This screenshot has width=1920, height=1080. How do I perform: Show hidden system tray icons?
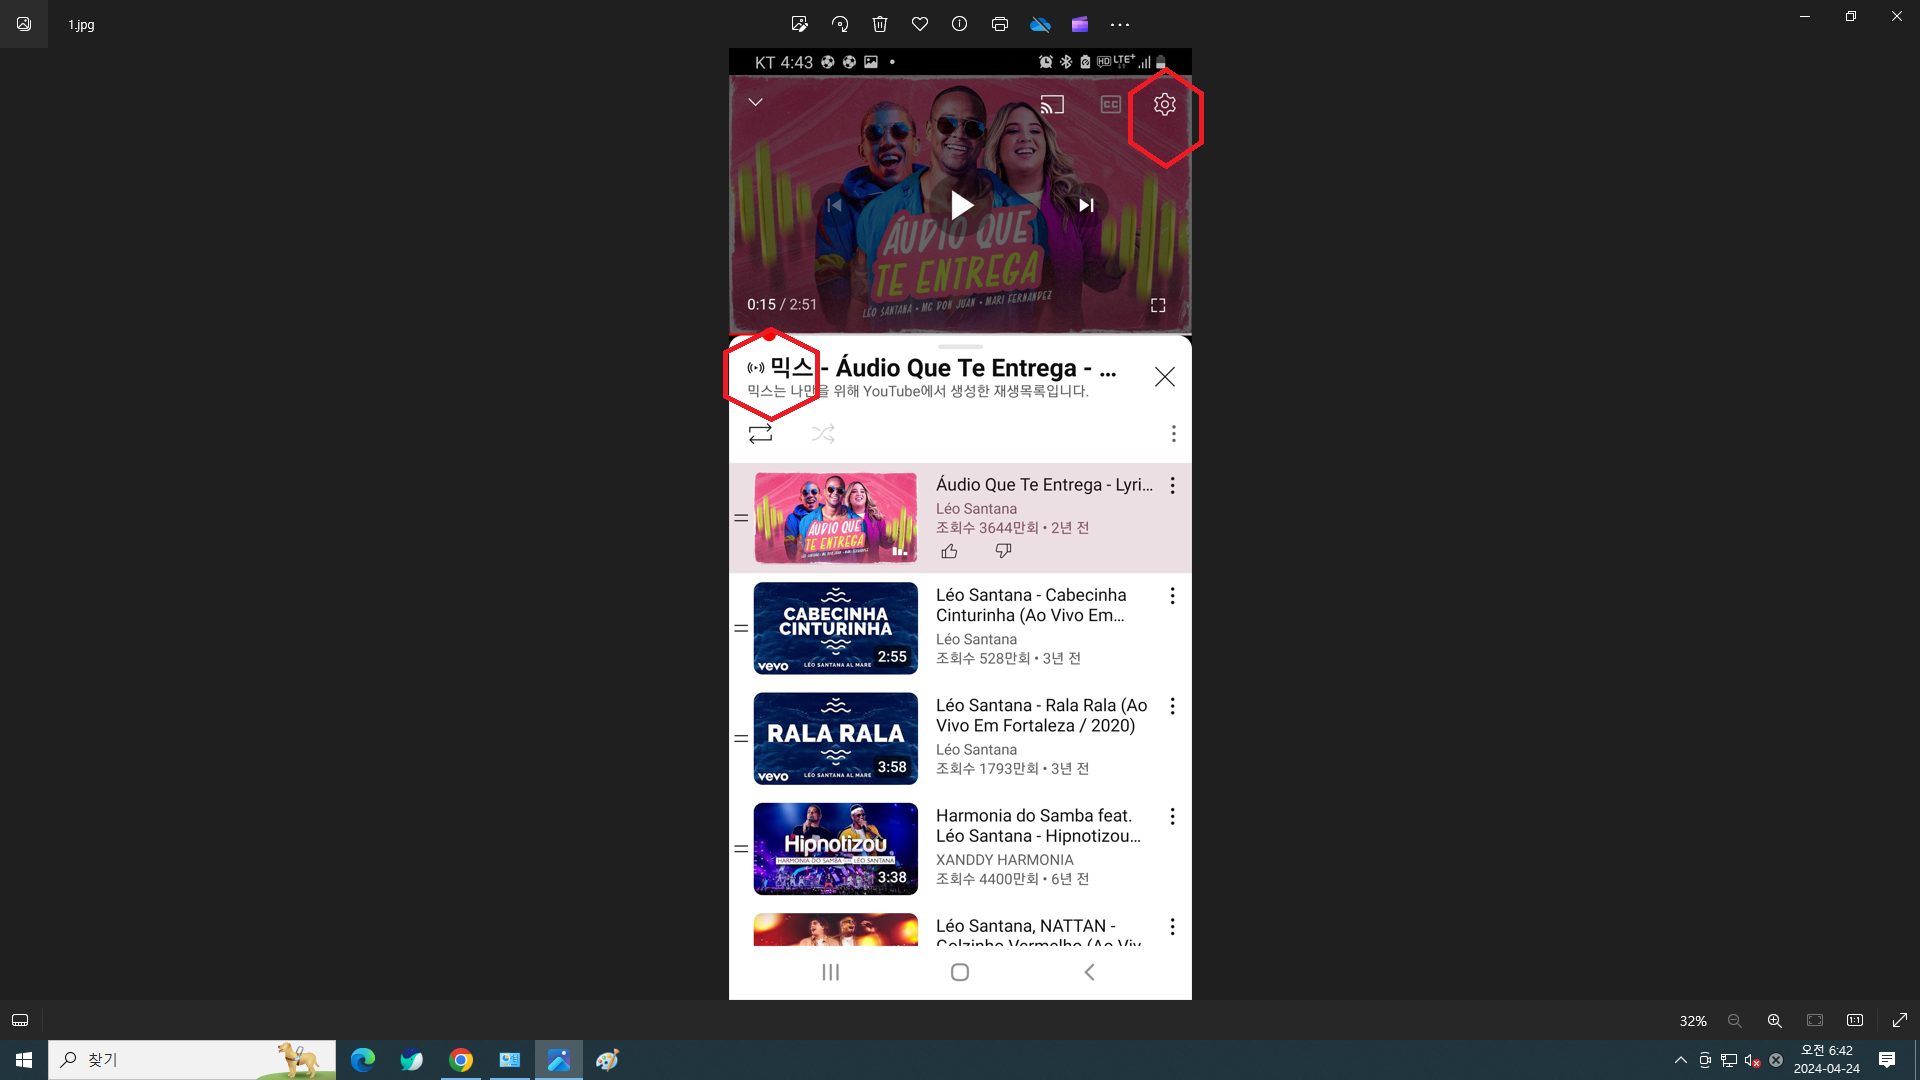click(1681, 1060)
